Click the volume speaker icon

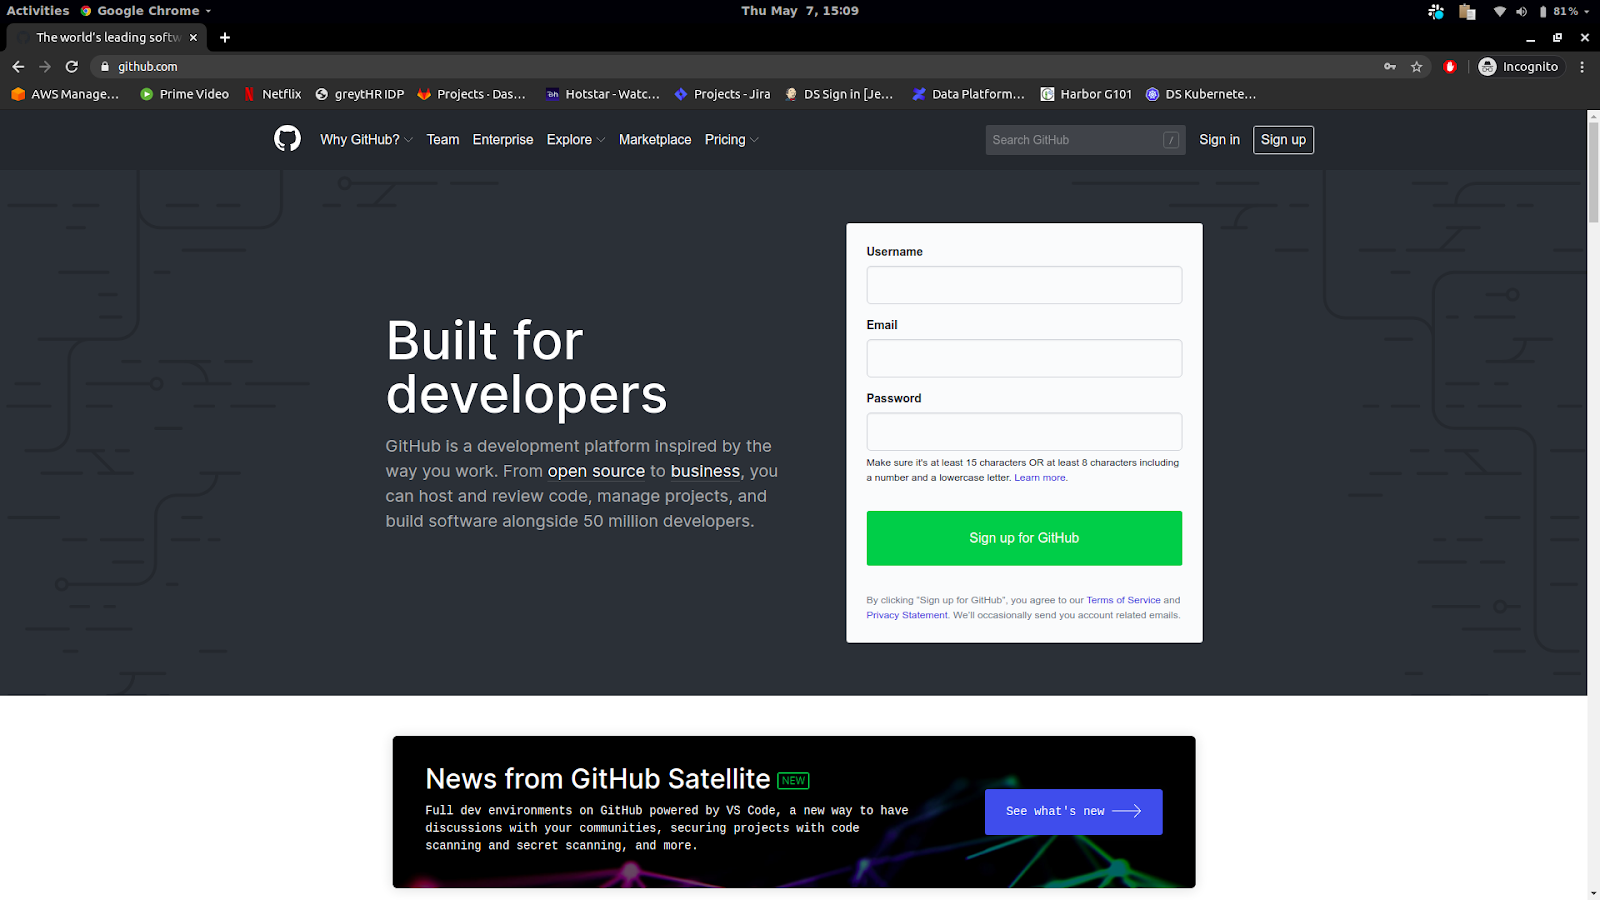click(1521, 11)
